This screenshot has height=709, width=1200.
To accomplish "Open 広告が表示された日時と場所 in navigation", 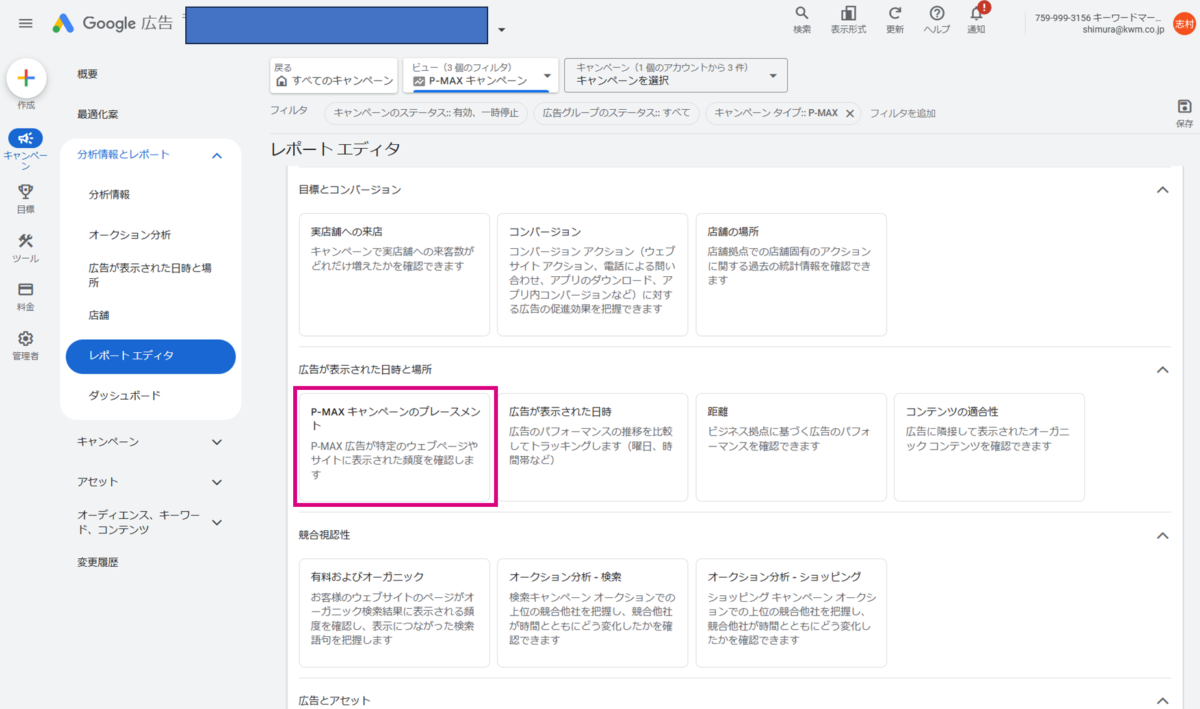I will coord(150,275).
